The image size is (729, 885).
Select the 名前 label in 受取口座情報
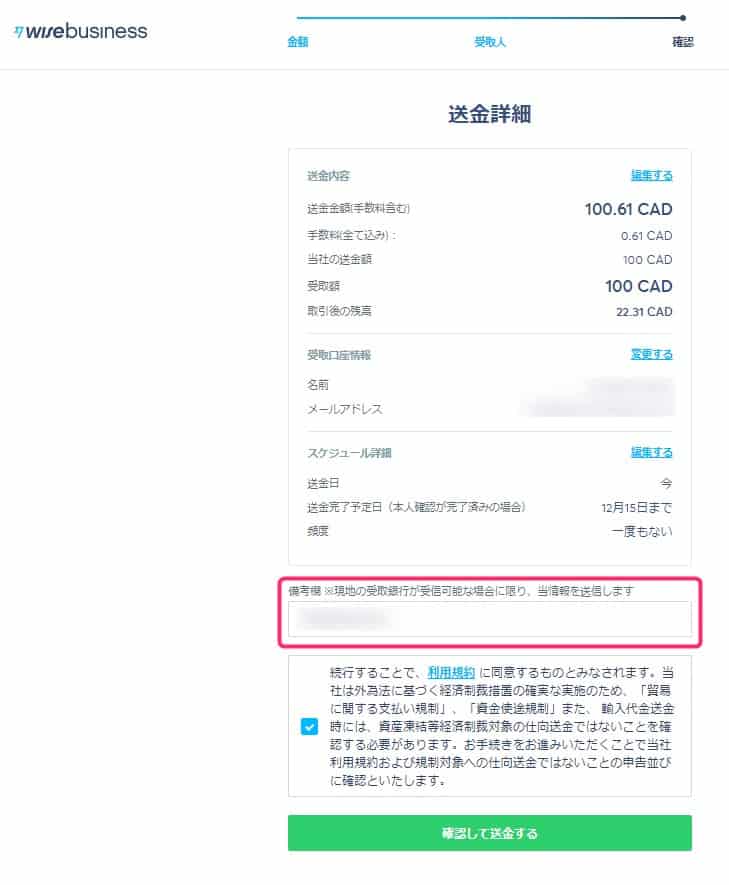[318, 385]
